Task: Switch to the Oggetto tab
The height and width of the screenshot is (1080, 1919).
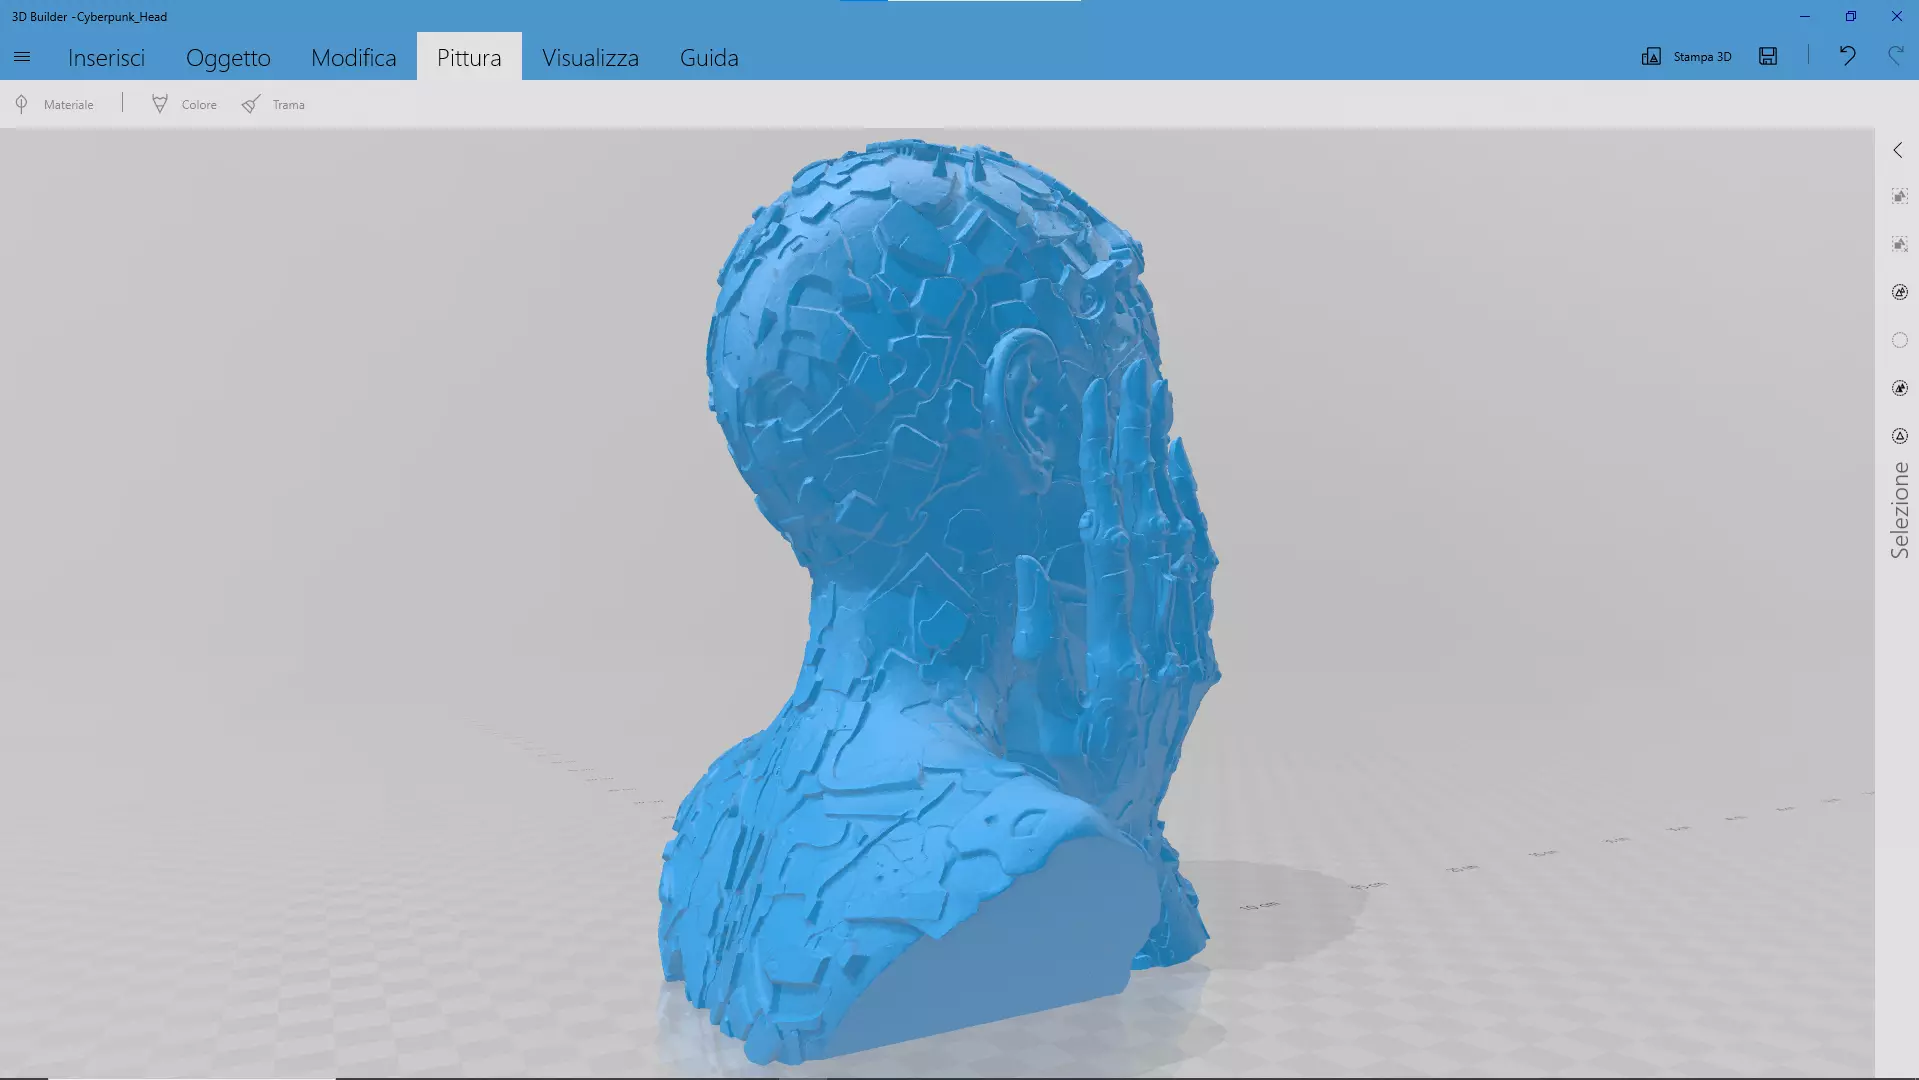Action: pos(228,57)
